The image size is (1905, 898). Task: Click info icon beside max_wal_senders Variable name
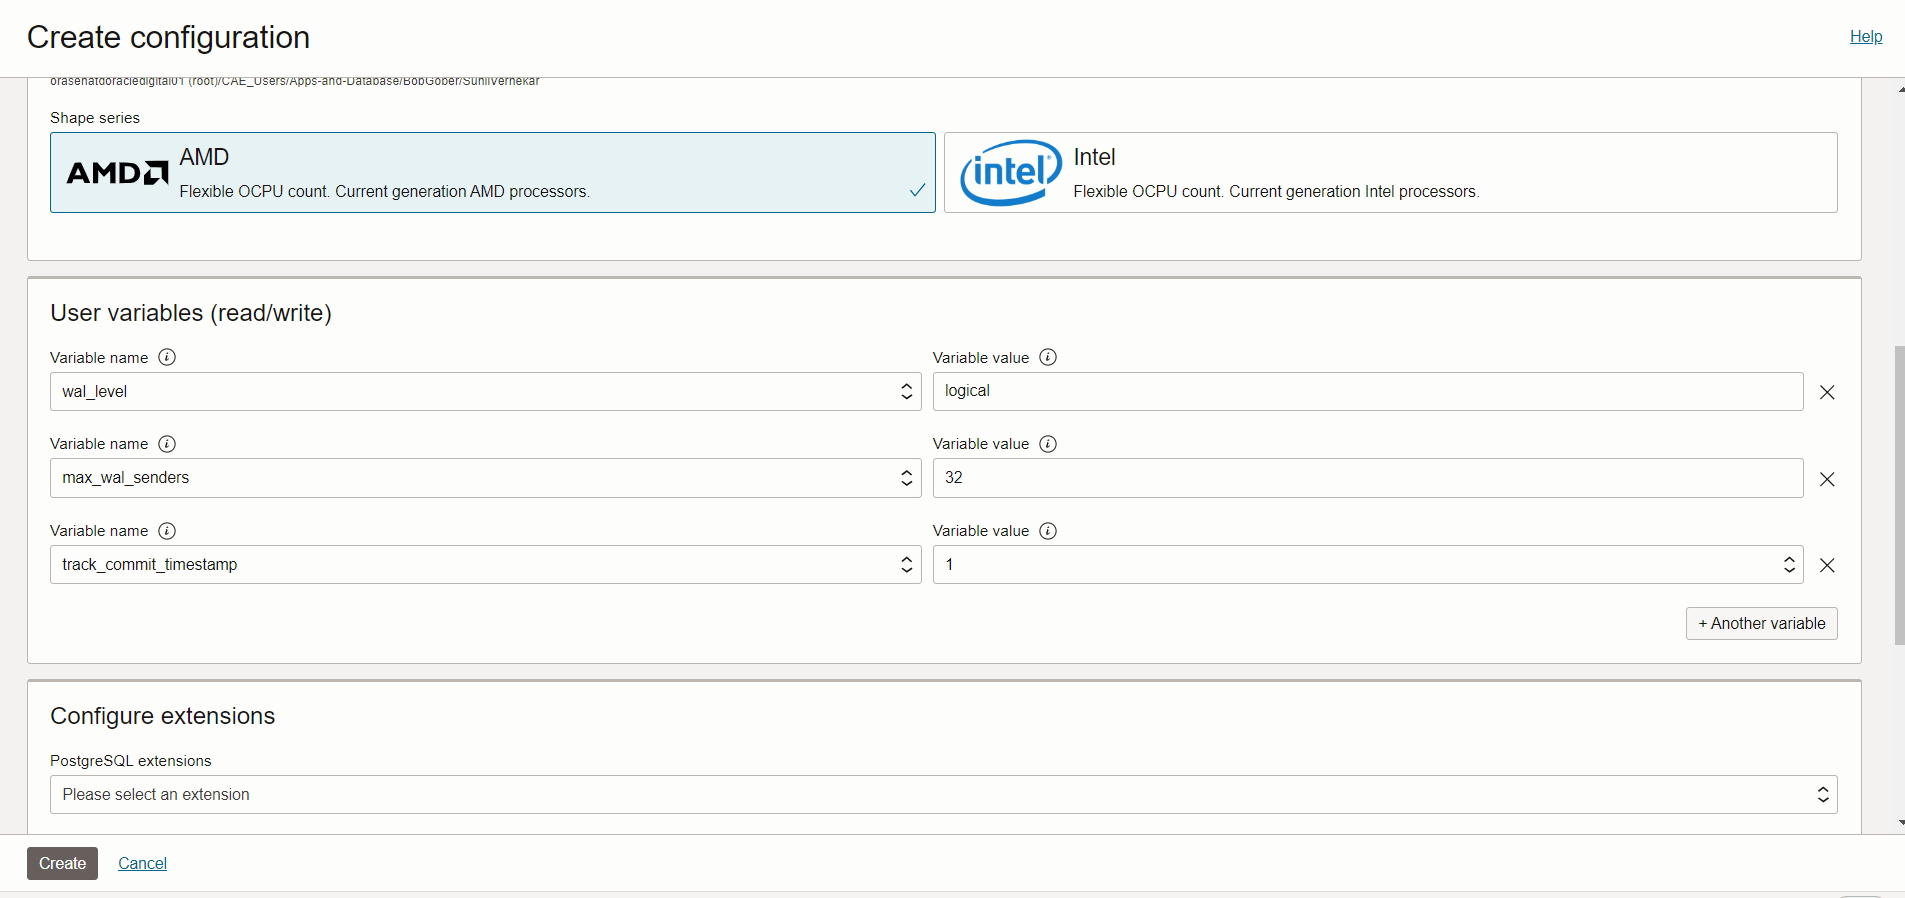(x=167, y=444)
